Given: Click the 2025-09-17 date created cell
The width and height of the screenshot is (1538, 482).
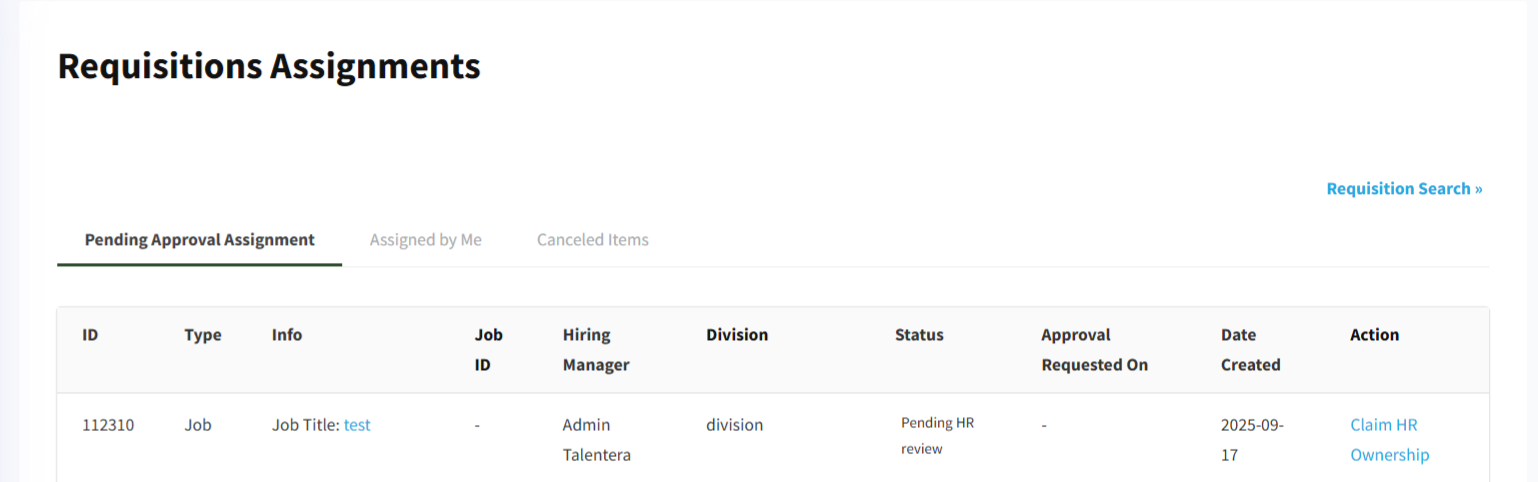Looking at the screenshot, I should 1252,440.
